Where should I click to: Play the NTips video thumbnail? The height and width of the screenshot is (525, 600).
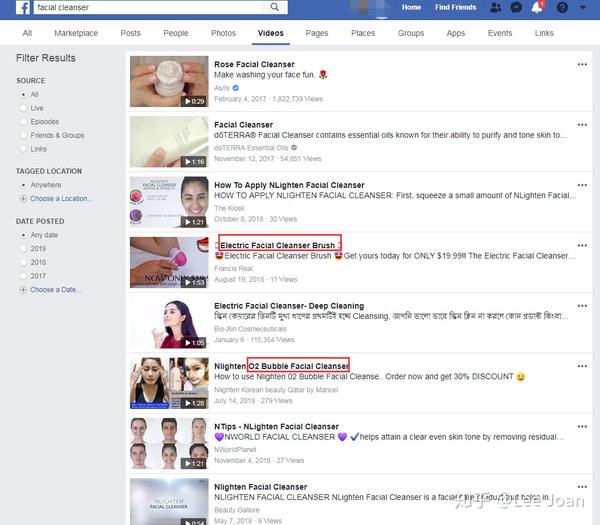coord(169,443)
